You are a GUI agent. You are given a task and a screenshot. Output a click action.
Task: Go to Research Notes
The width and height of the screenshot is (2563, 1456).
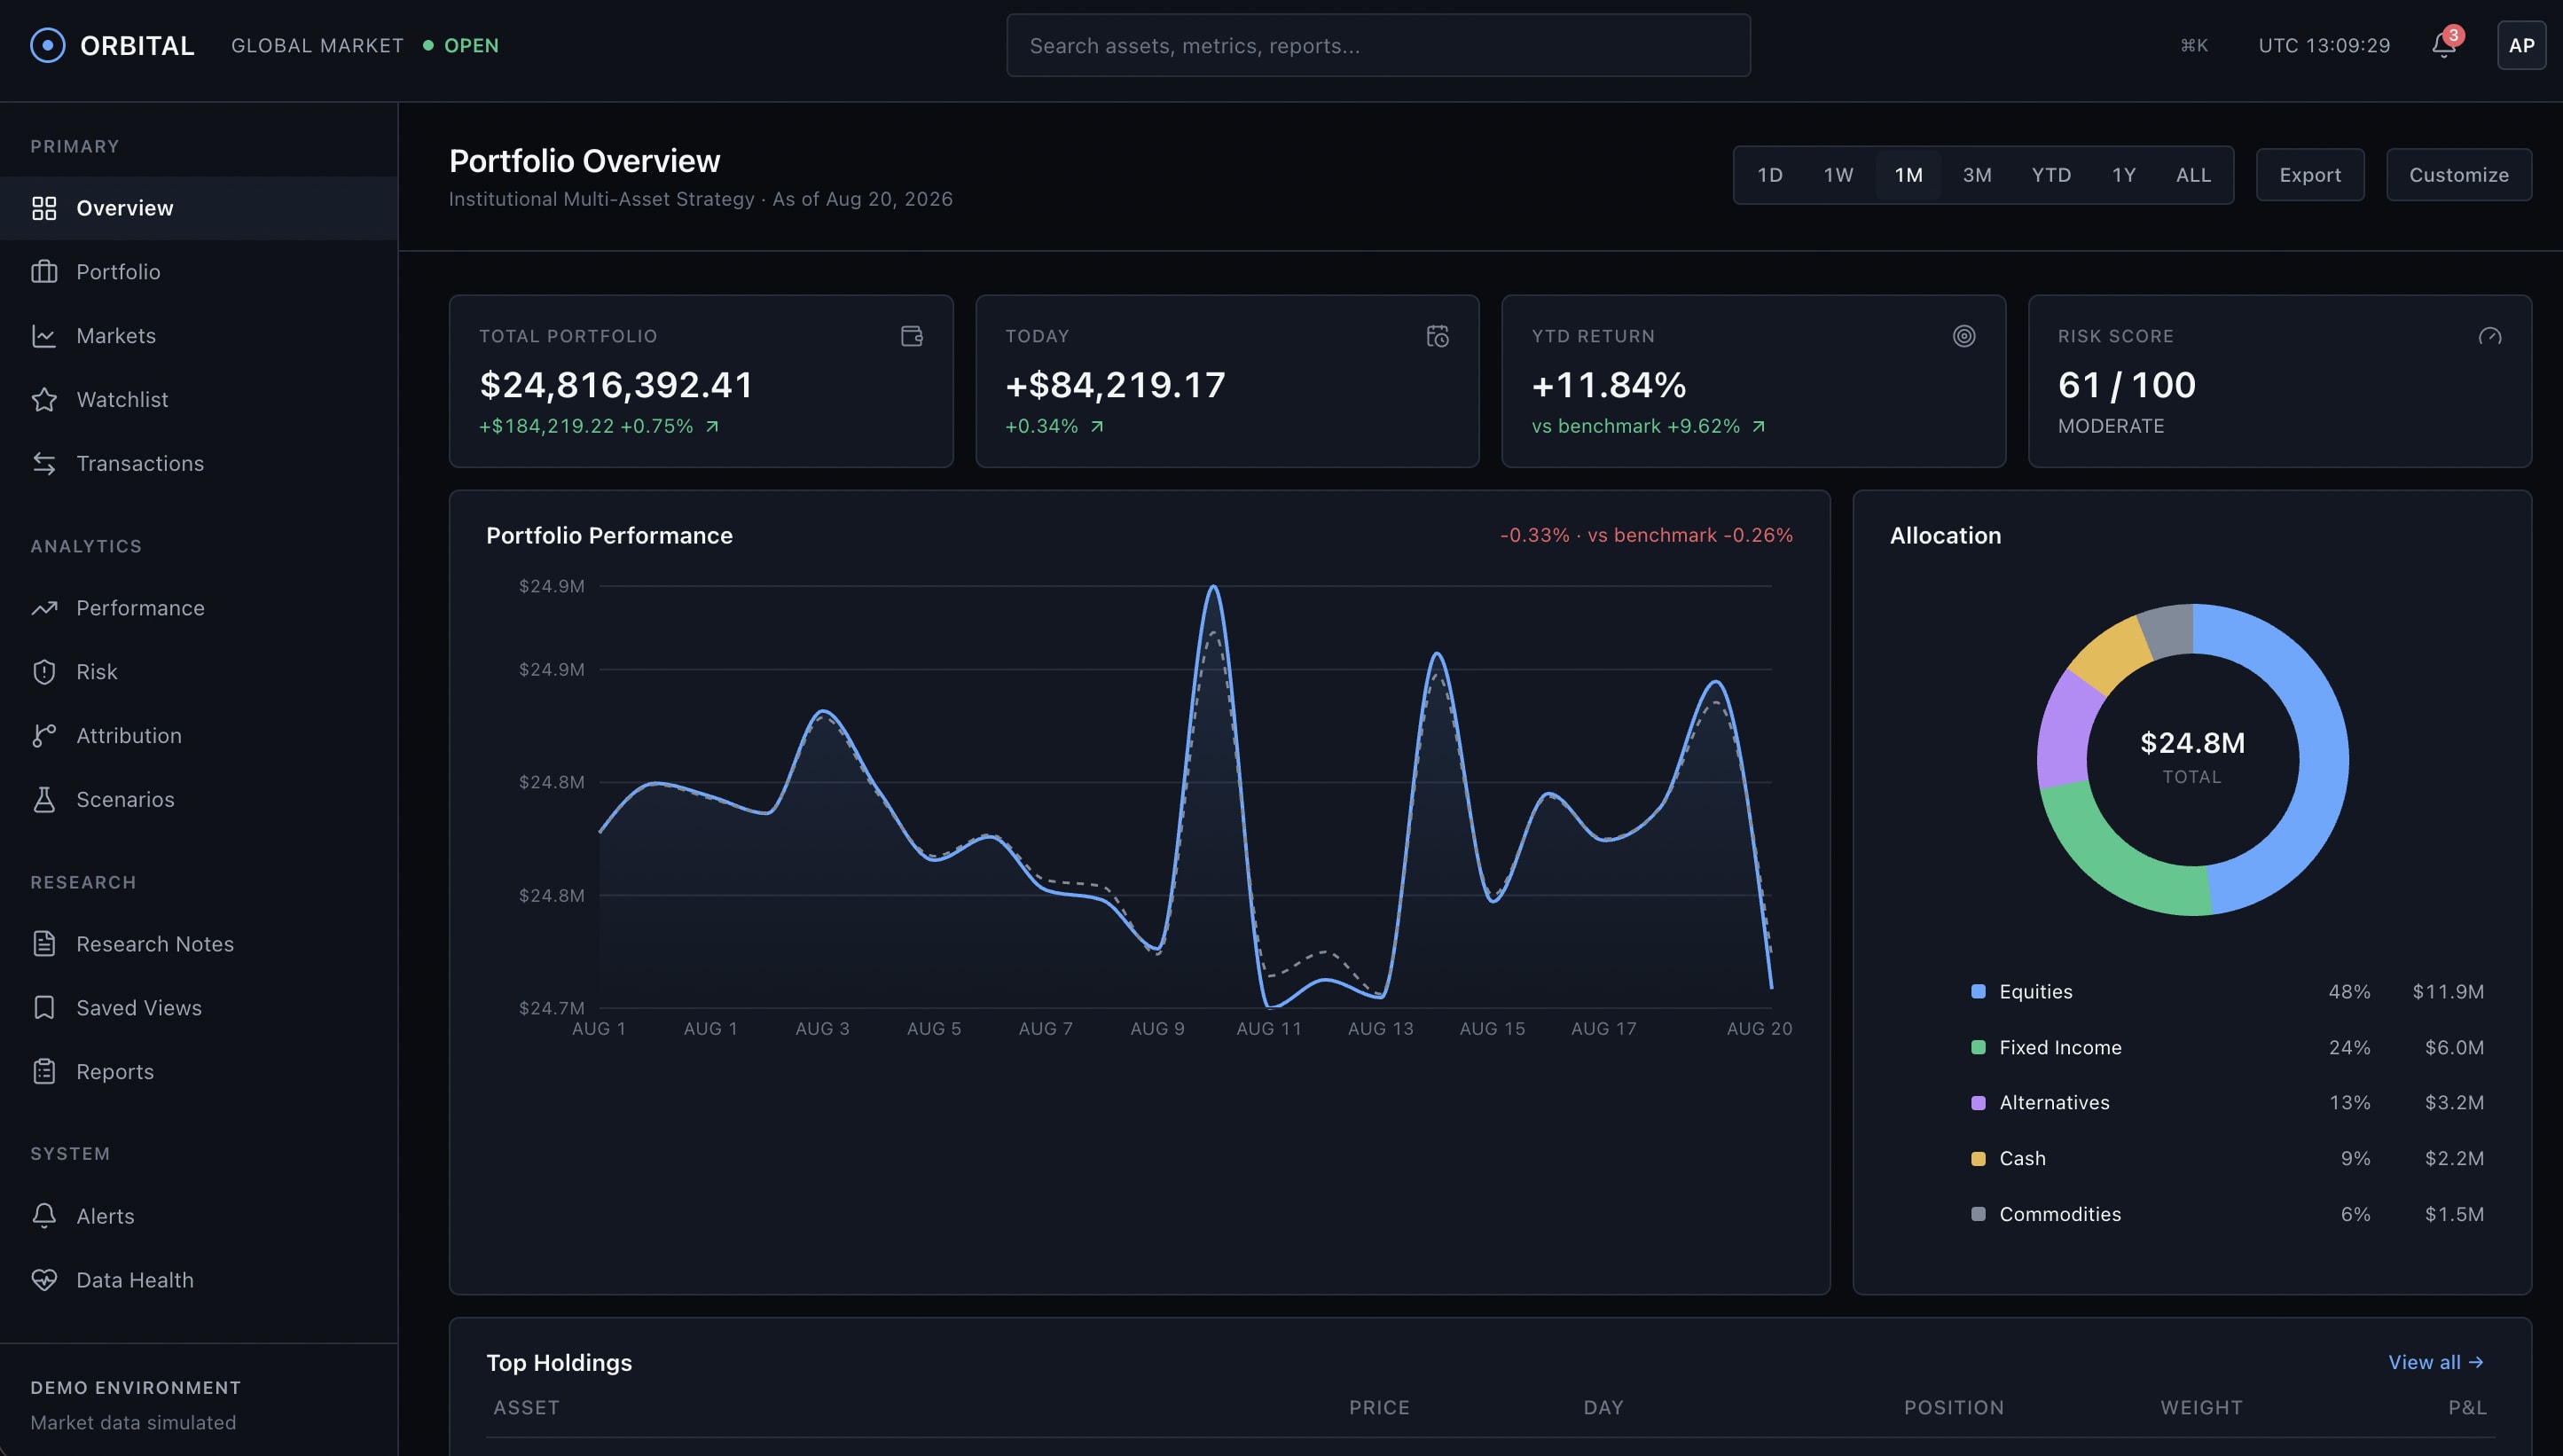(x=199, y=944)
